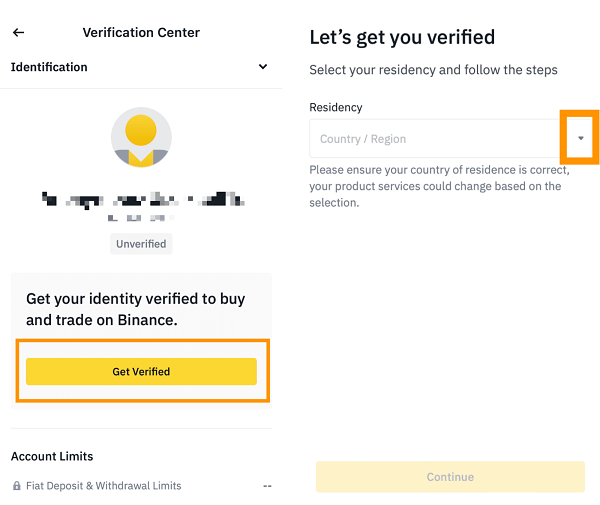Screen dimensions: 600x505
Task: Expand the Identification chevron
Action: (x=263, y=67)
